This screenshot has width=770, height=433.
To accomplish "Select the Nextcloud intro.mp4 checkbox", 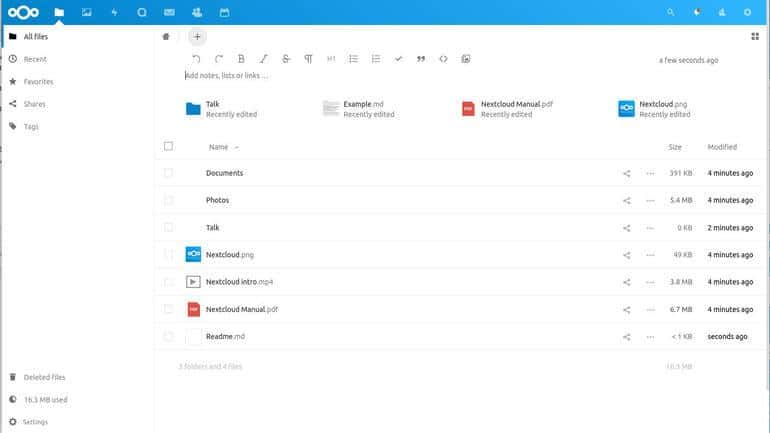I will 168,282.
